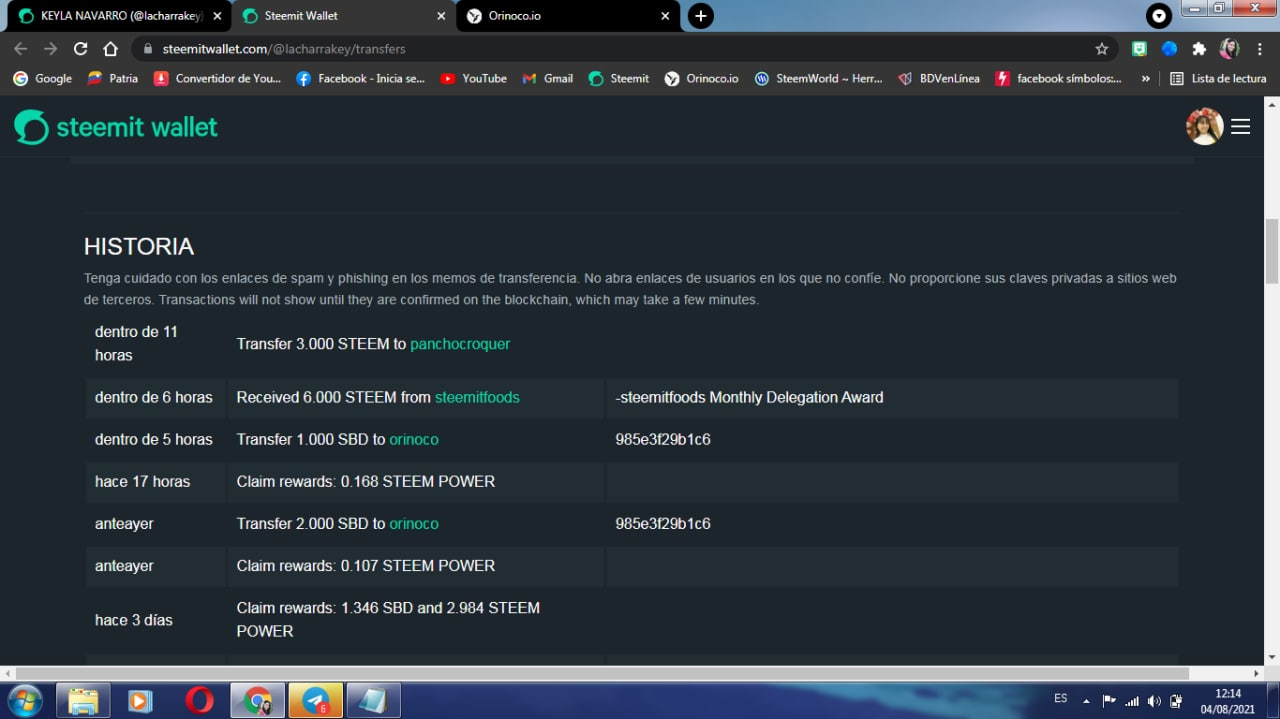Click orinoco link in 1.000 SBD transfer
This screenshot has width=1280, height=719.
[x=414, y=440]
